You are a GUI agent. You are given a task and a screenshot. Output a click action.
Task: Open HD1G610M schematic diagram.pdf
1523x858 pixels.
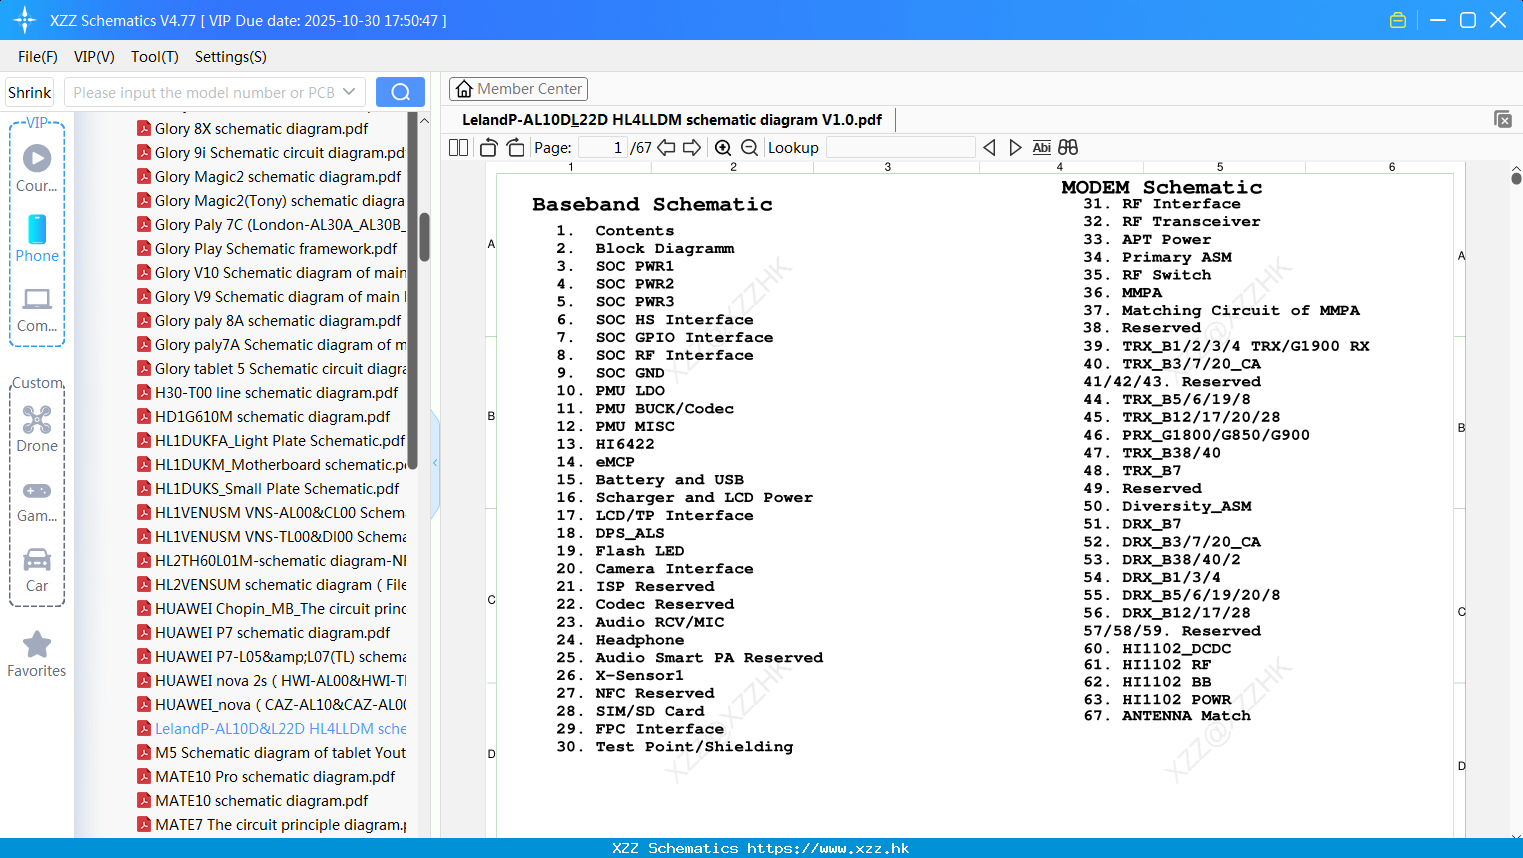pos(264,416)
